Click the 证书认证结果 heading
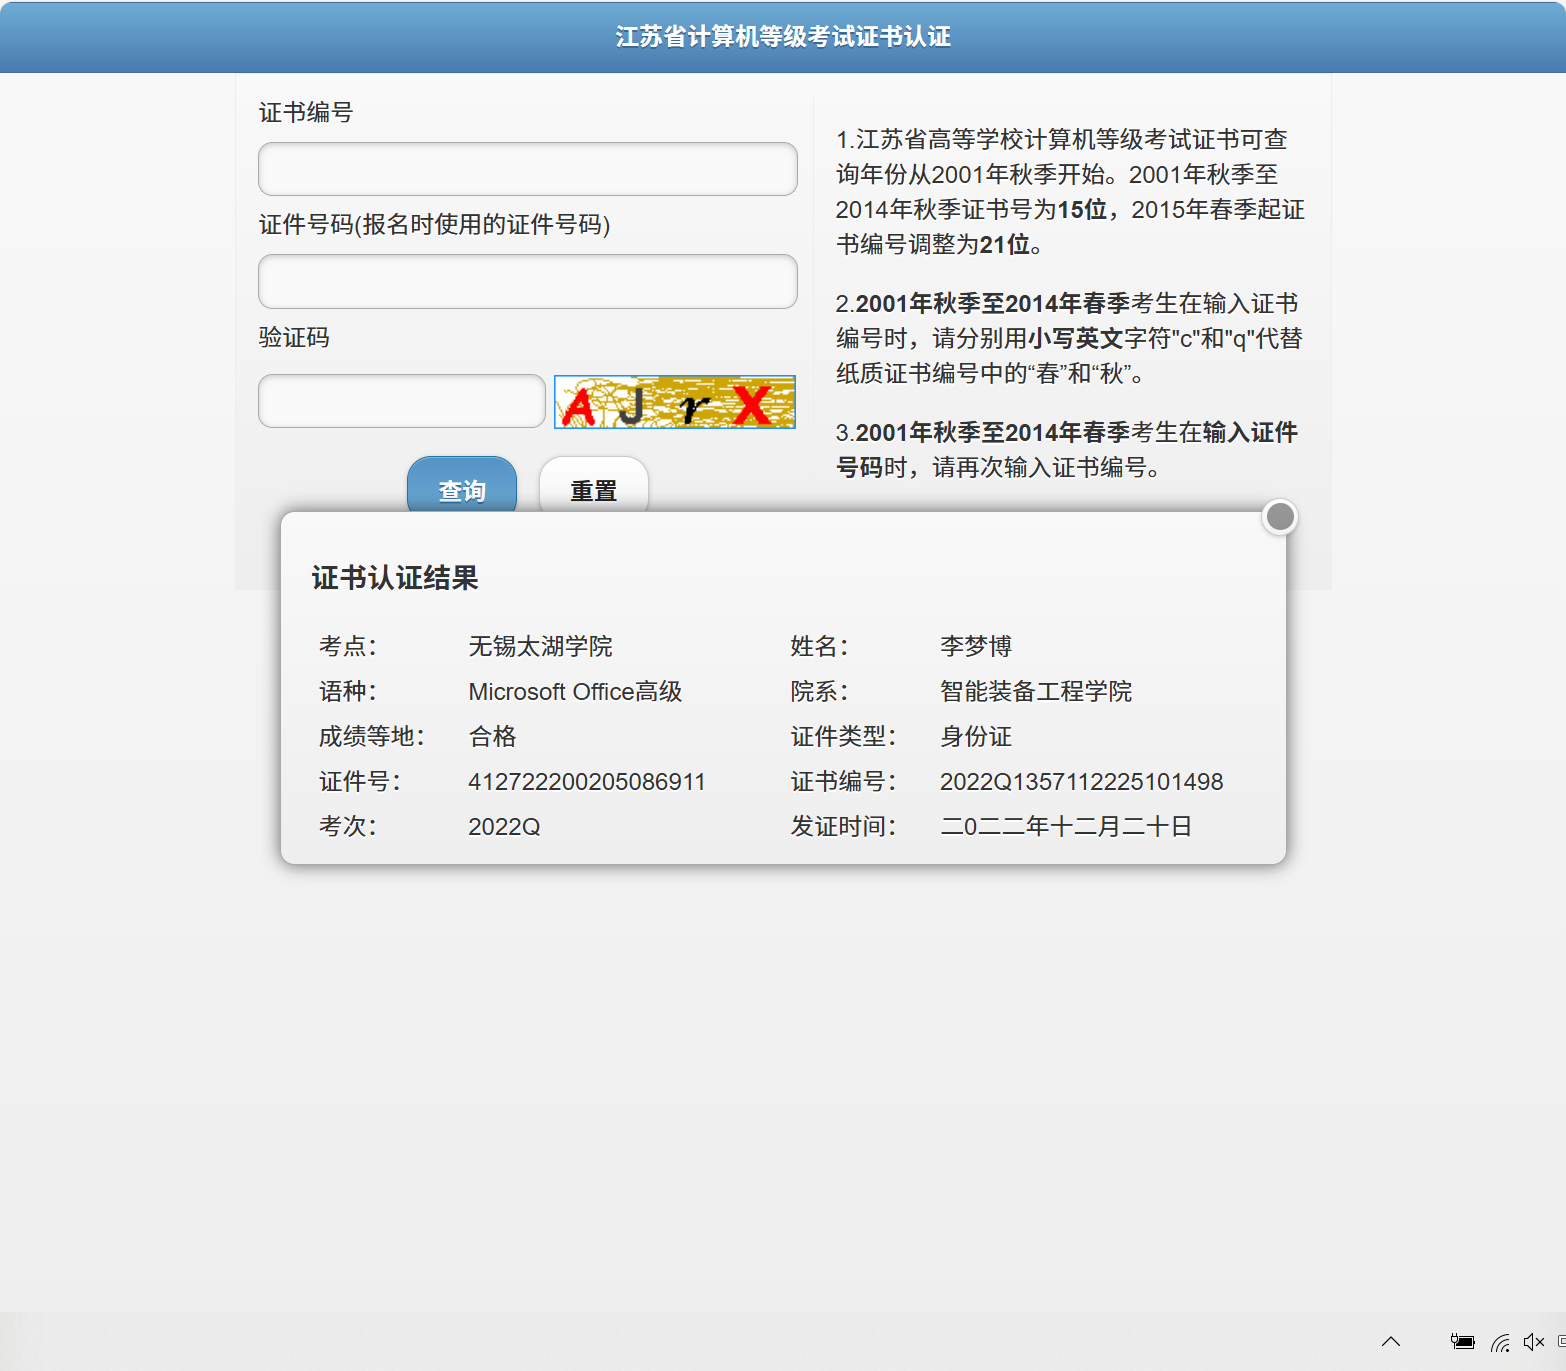This screenshot has height=1371, width=1566. pyautogui.click(x=395, y=578)
